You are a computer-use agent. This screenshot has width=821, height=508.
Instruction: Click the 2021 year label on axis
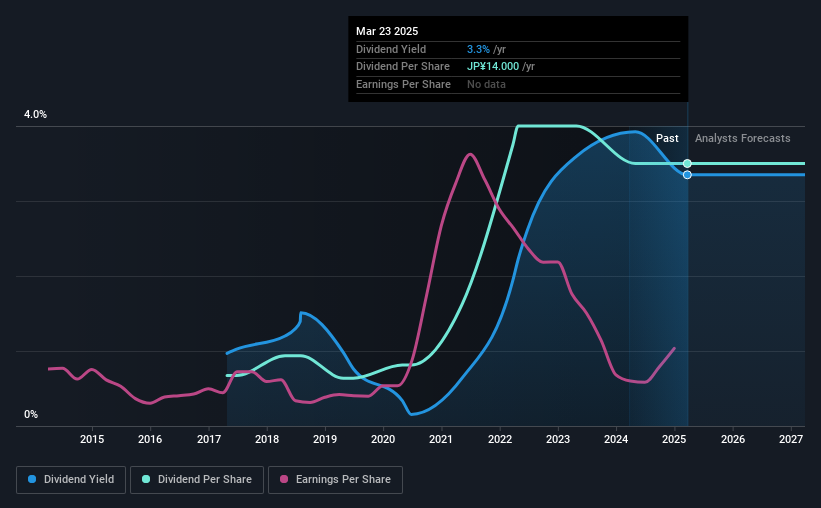441,439
